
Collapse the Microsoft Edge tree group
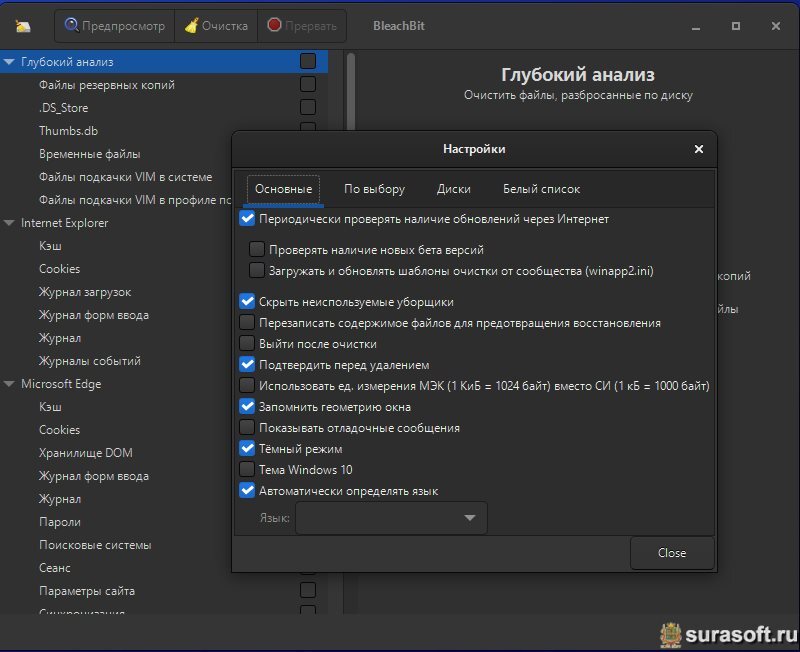10,384
